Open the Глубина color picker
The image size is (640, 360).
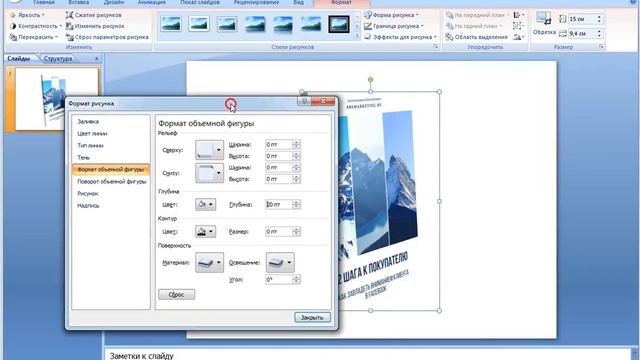point(205,204)
